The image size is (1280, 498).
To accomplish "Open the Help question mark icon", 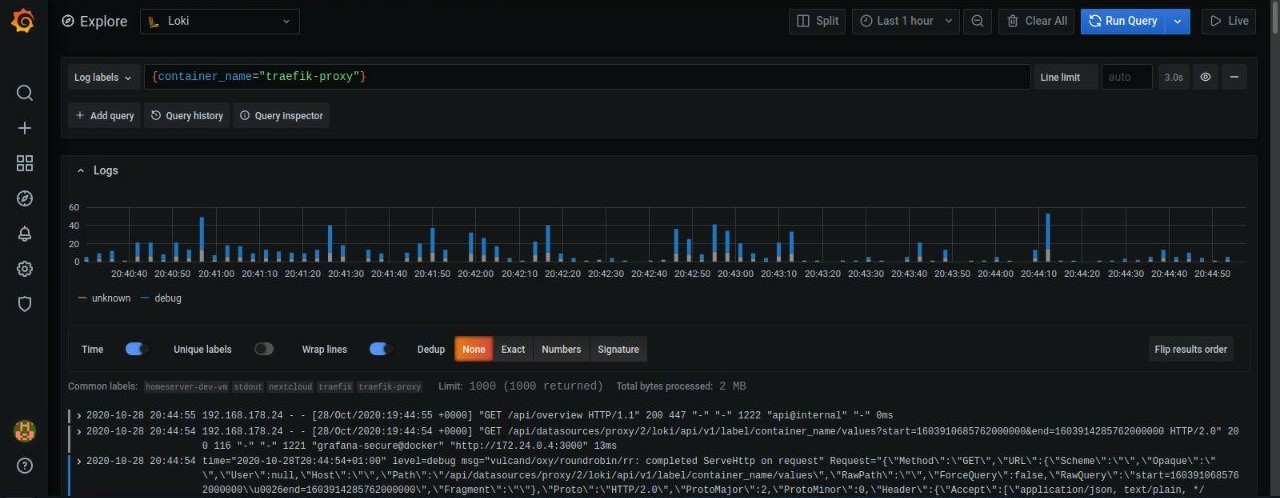I will point(25,466).
